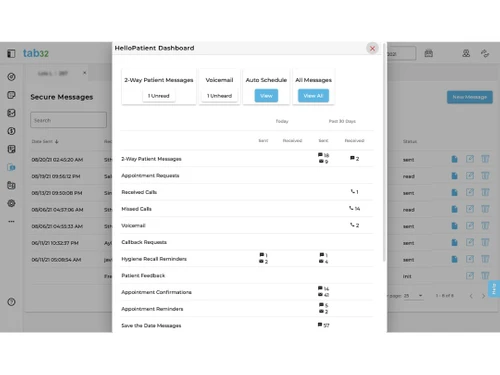Click the tab32 logo
500x375 pixels.
point(36,53)
